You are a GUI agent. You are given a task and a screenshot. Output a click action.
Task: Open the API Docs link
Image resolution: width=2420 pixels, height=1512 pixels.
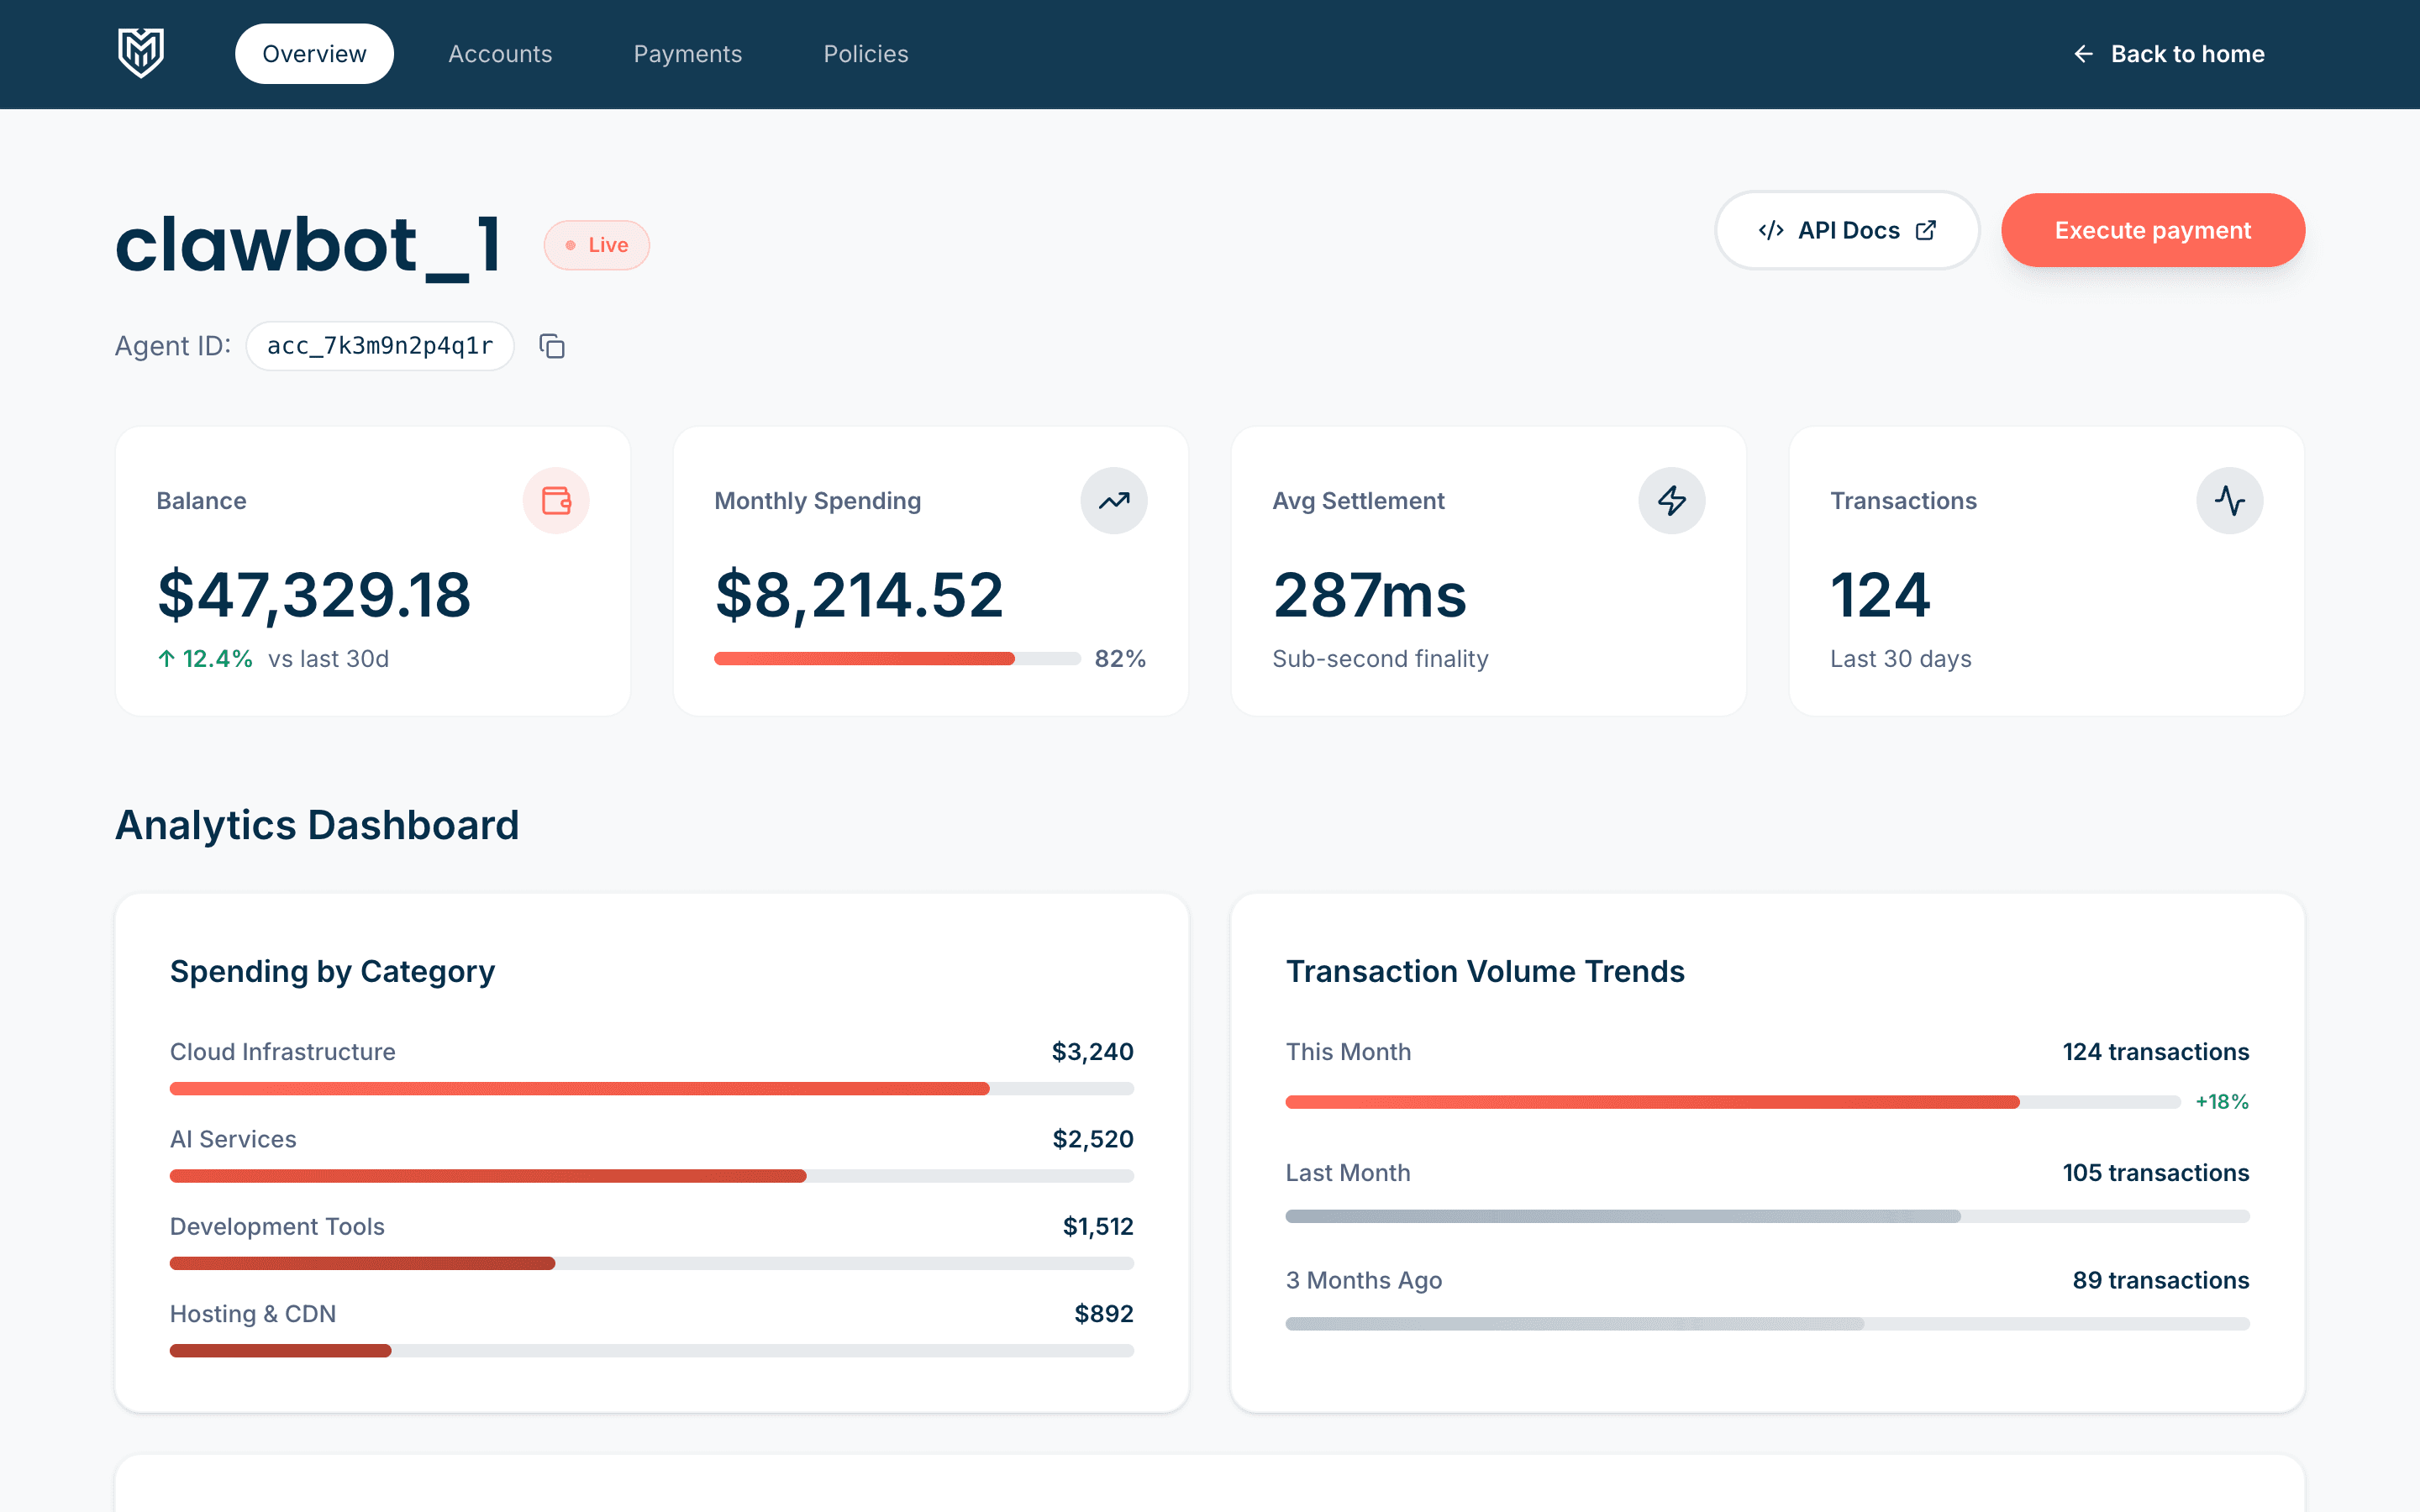pos(1846,230)
